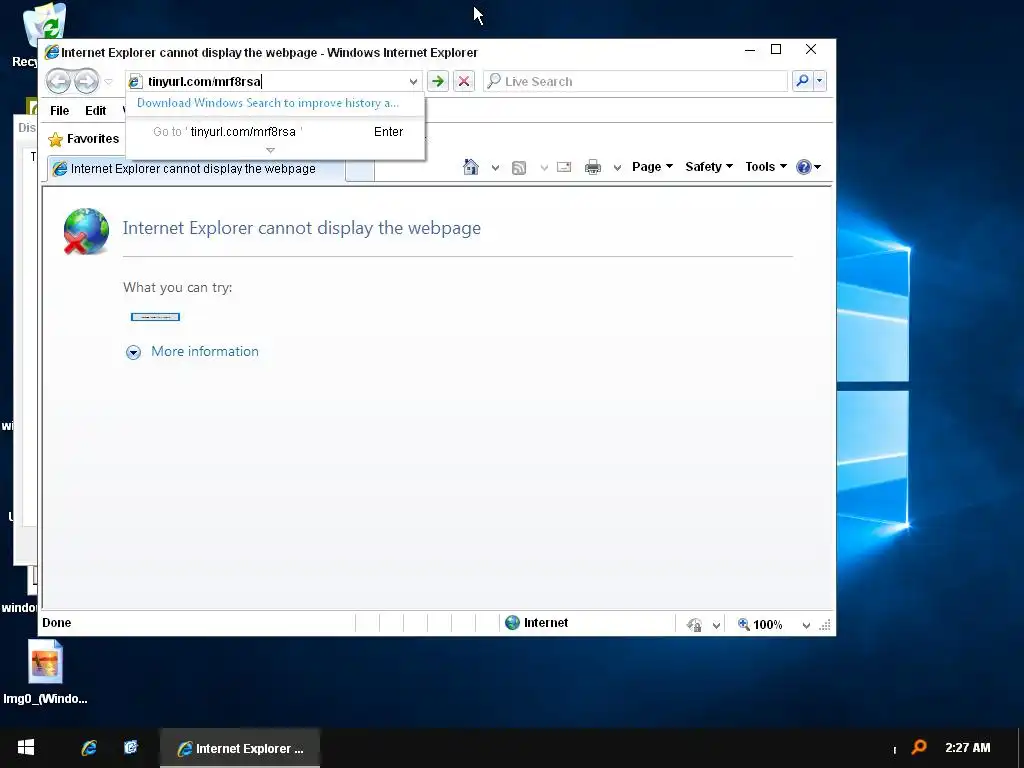Open the zoom level dropdown arrow
Screen dimensions: 1024x768
[x=806, y=626]
